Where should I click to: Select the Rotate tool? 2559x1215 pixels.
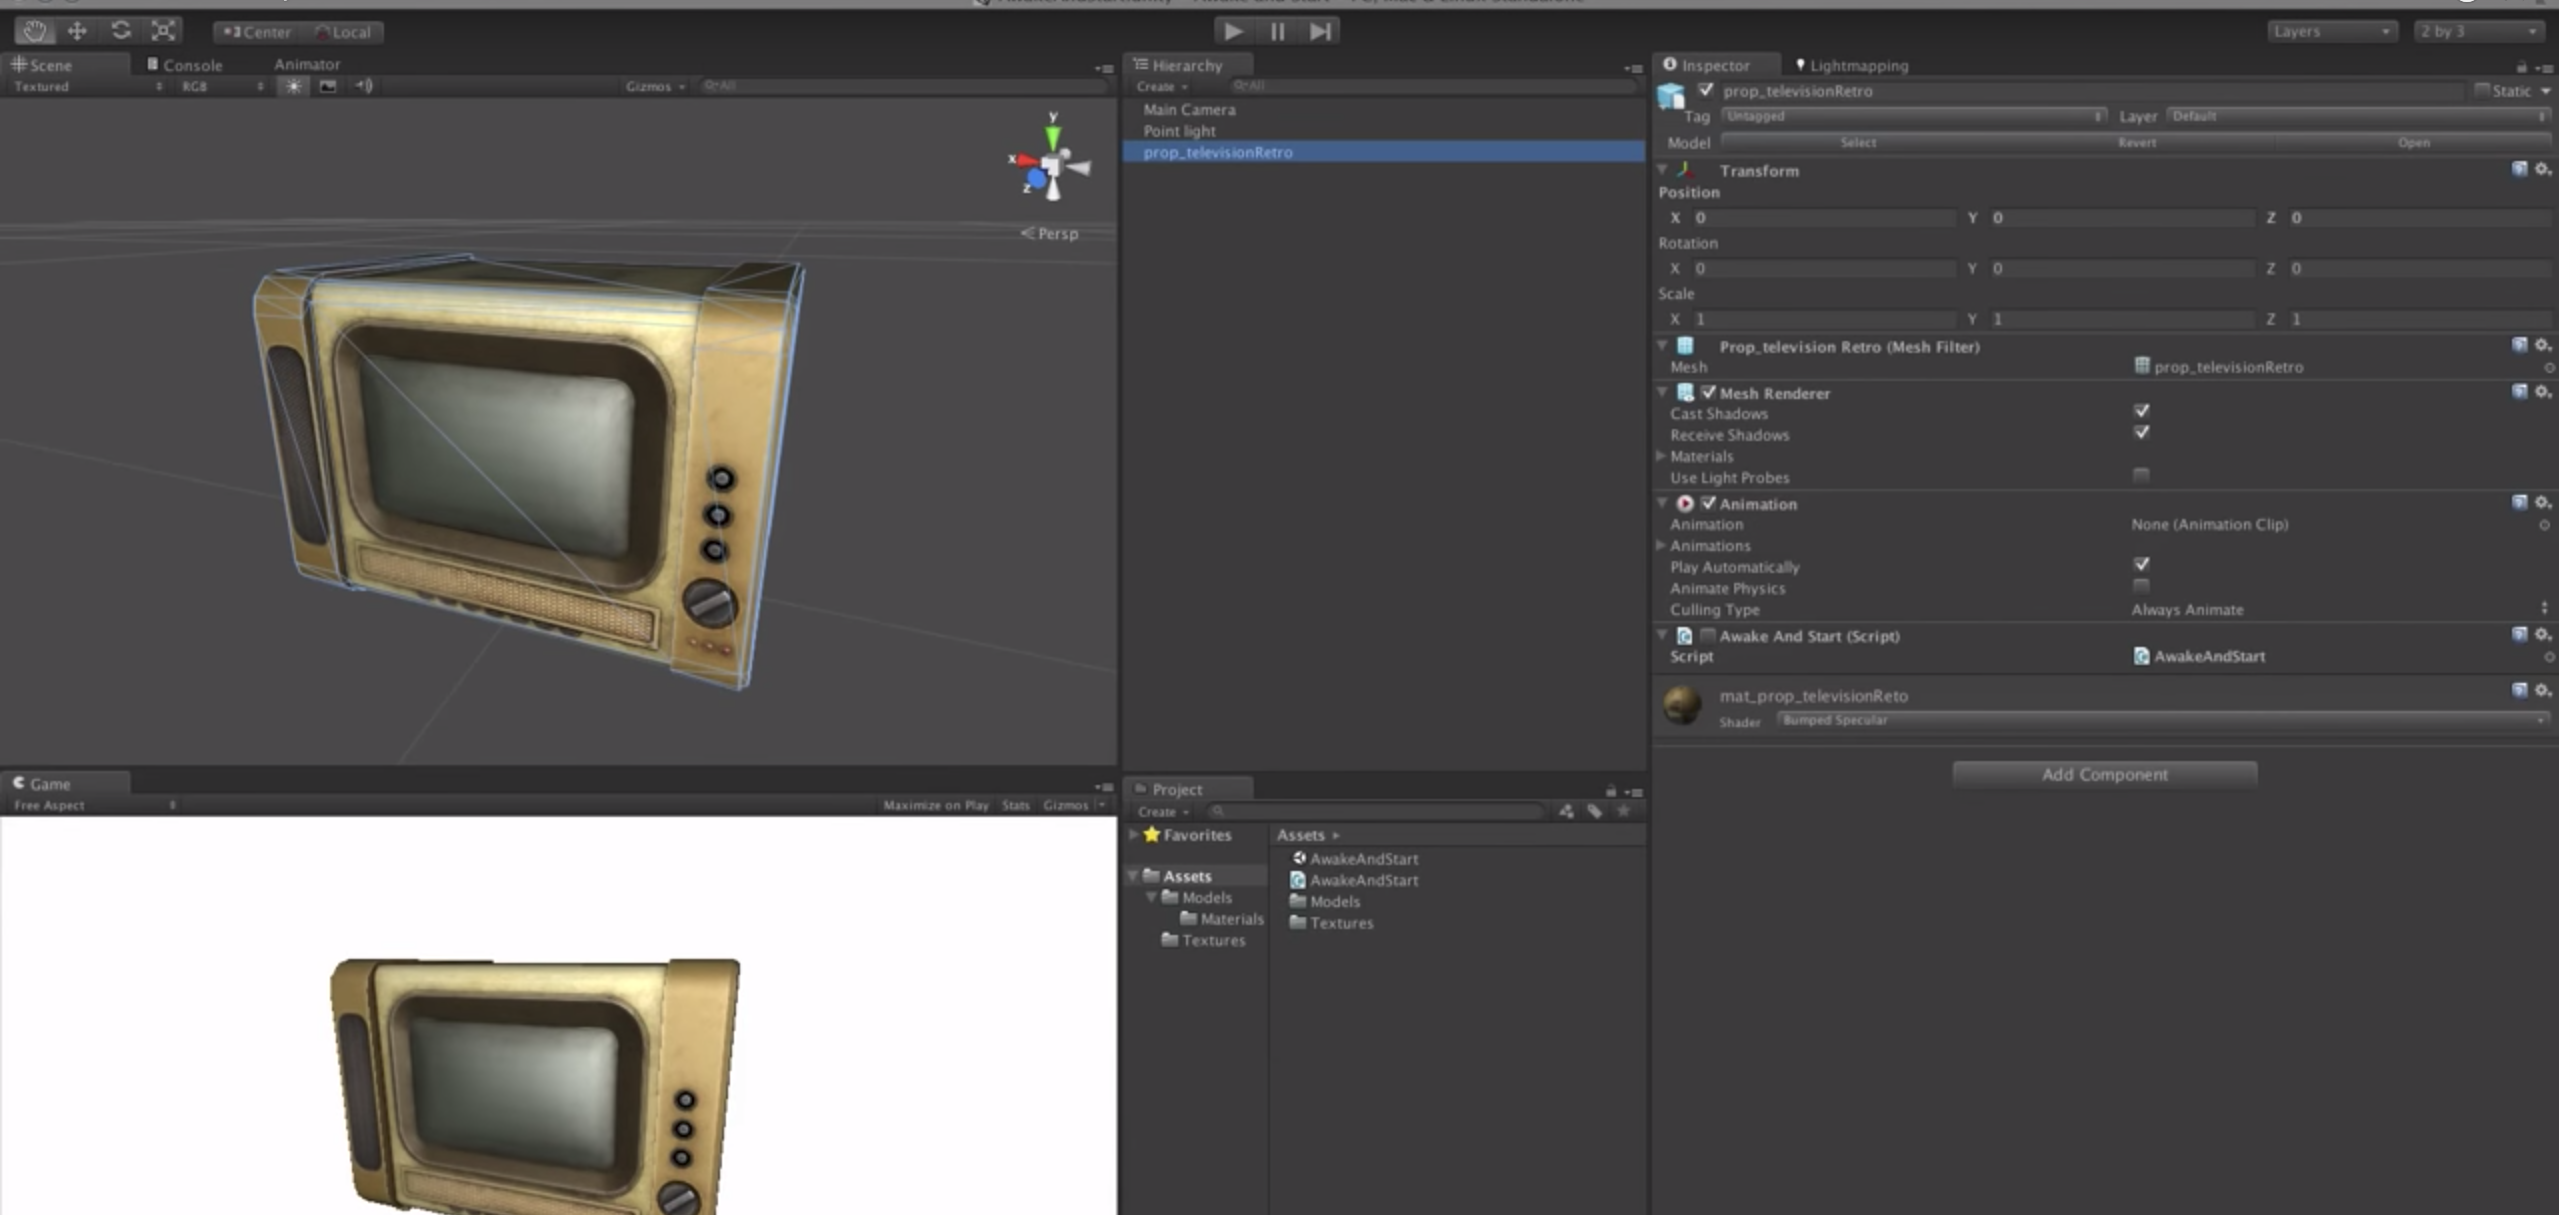coord(120,31)
